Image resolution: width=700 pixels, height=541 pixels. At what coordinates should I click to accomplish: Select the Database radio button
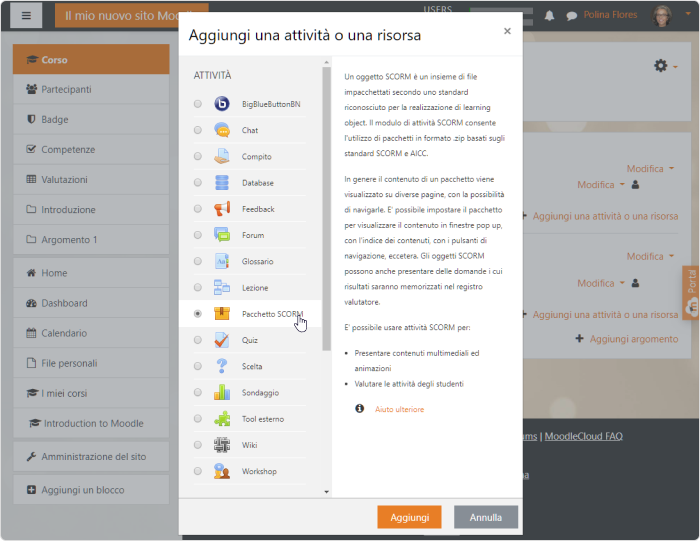pyautogui.click(x=197, y=183)
